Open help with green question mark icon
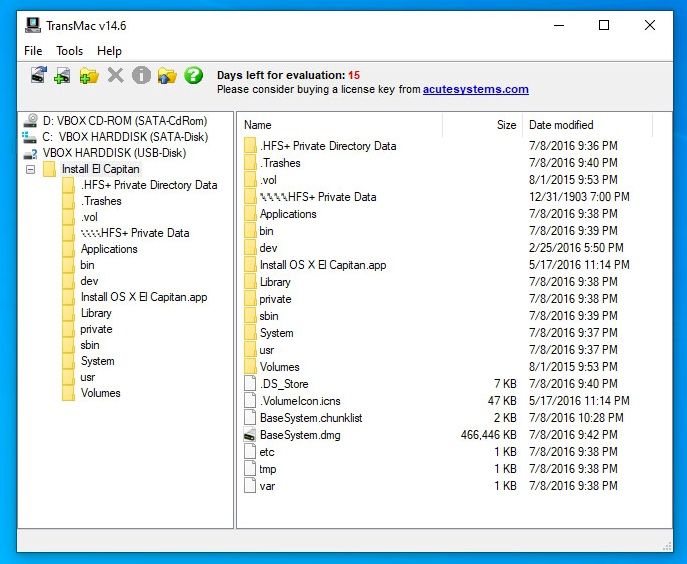 194,75
